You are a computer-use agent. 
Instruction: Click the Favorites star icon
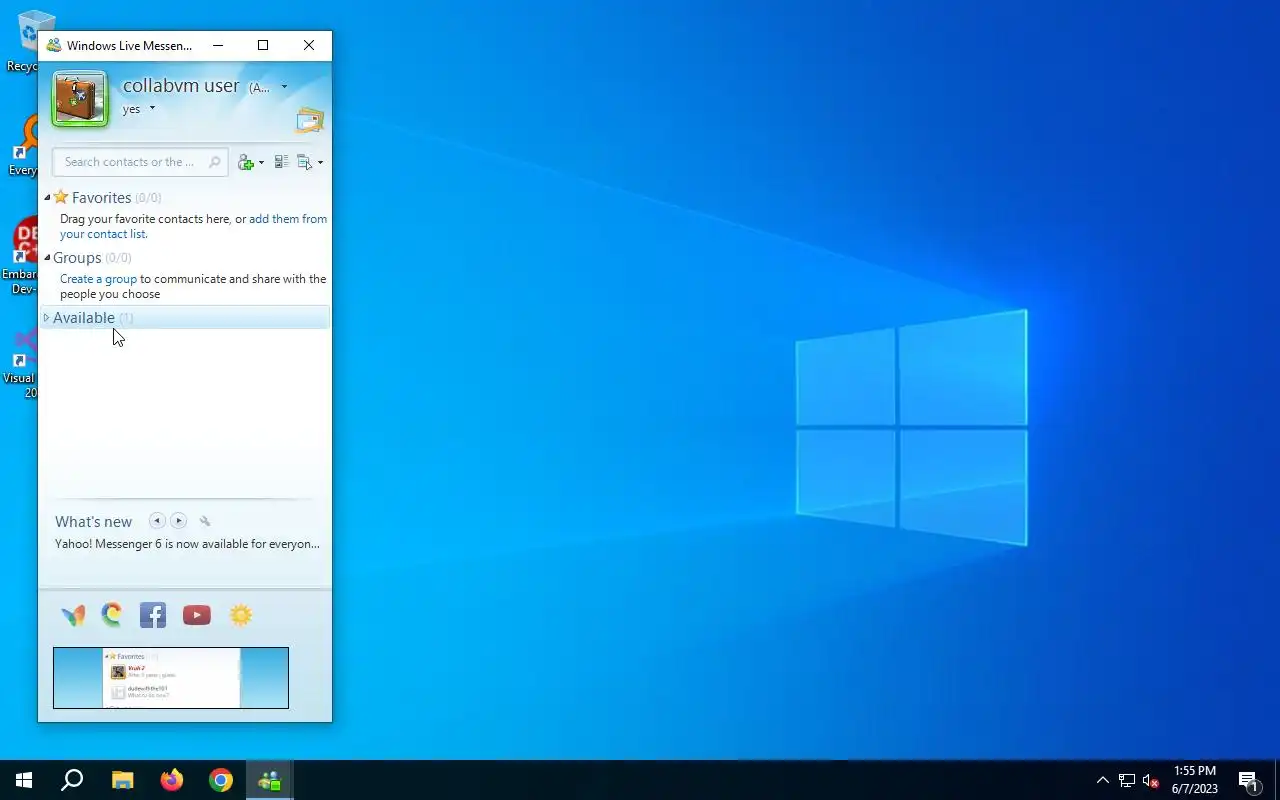pyautogui.click(x=61, y=197)
